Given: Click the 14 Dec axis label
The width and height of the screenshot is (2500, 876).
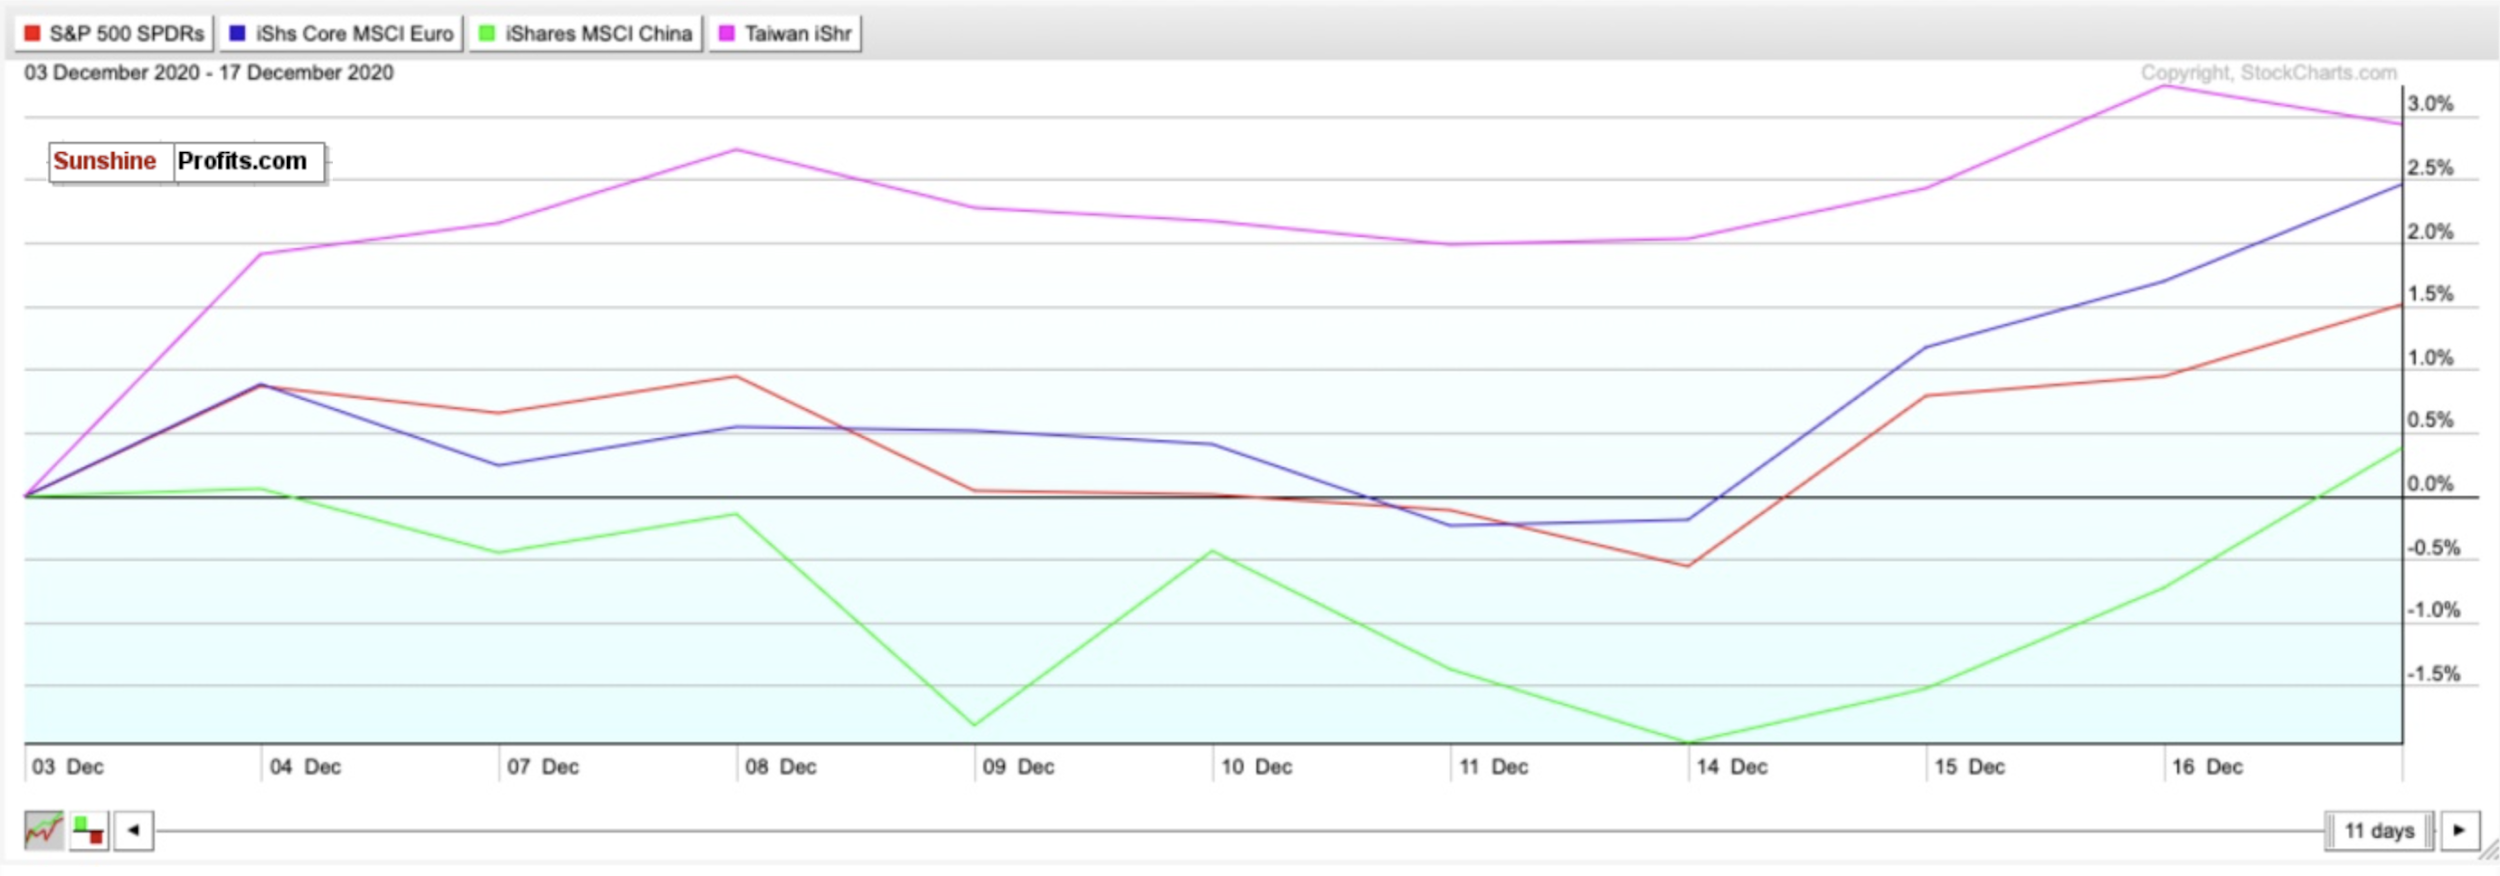Looking at the screenshot, I should (1732, 767).
